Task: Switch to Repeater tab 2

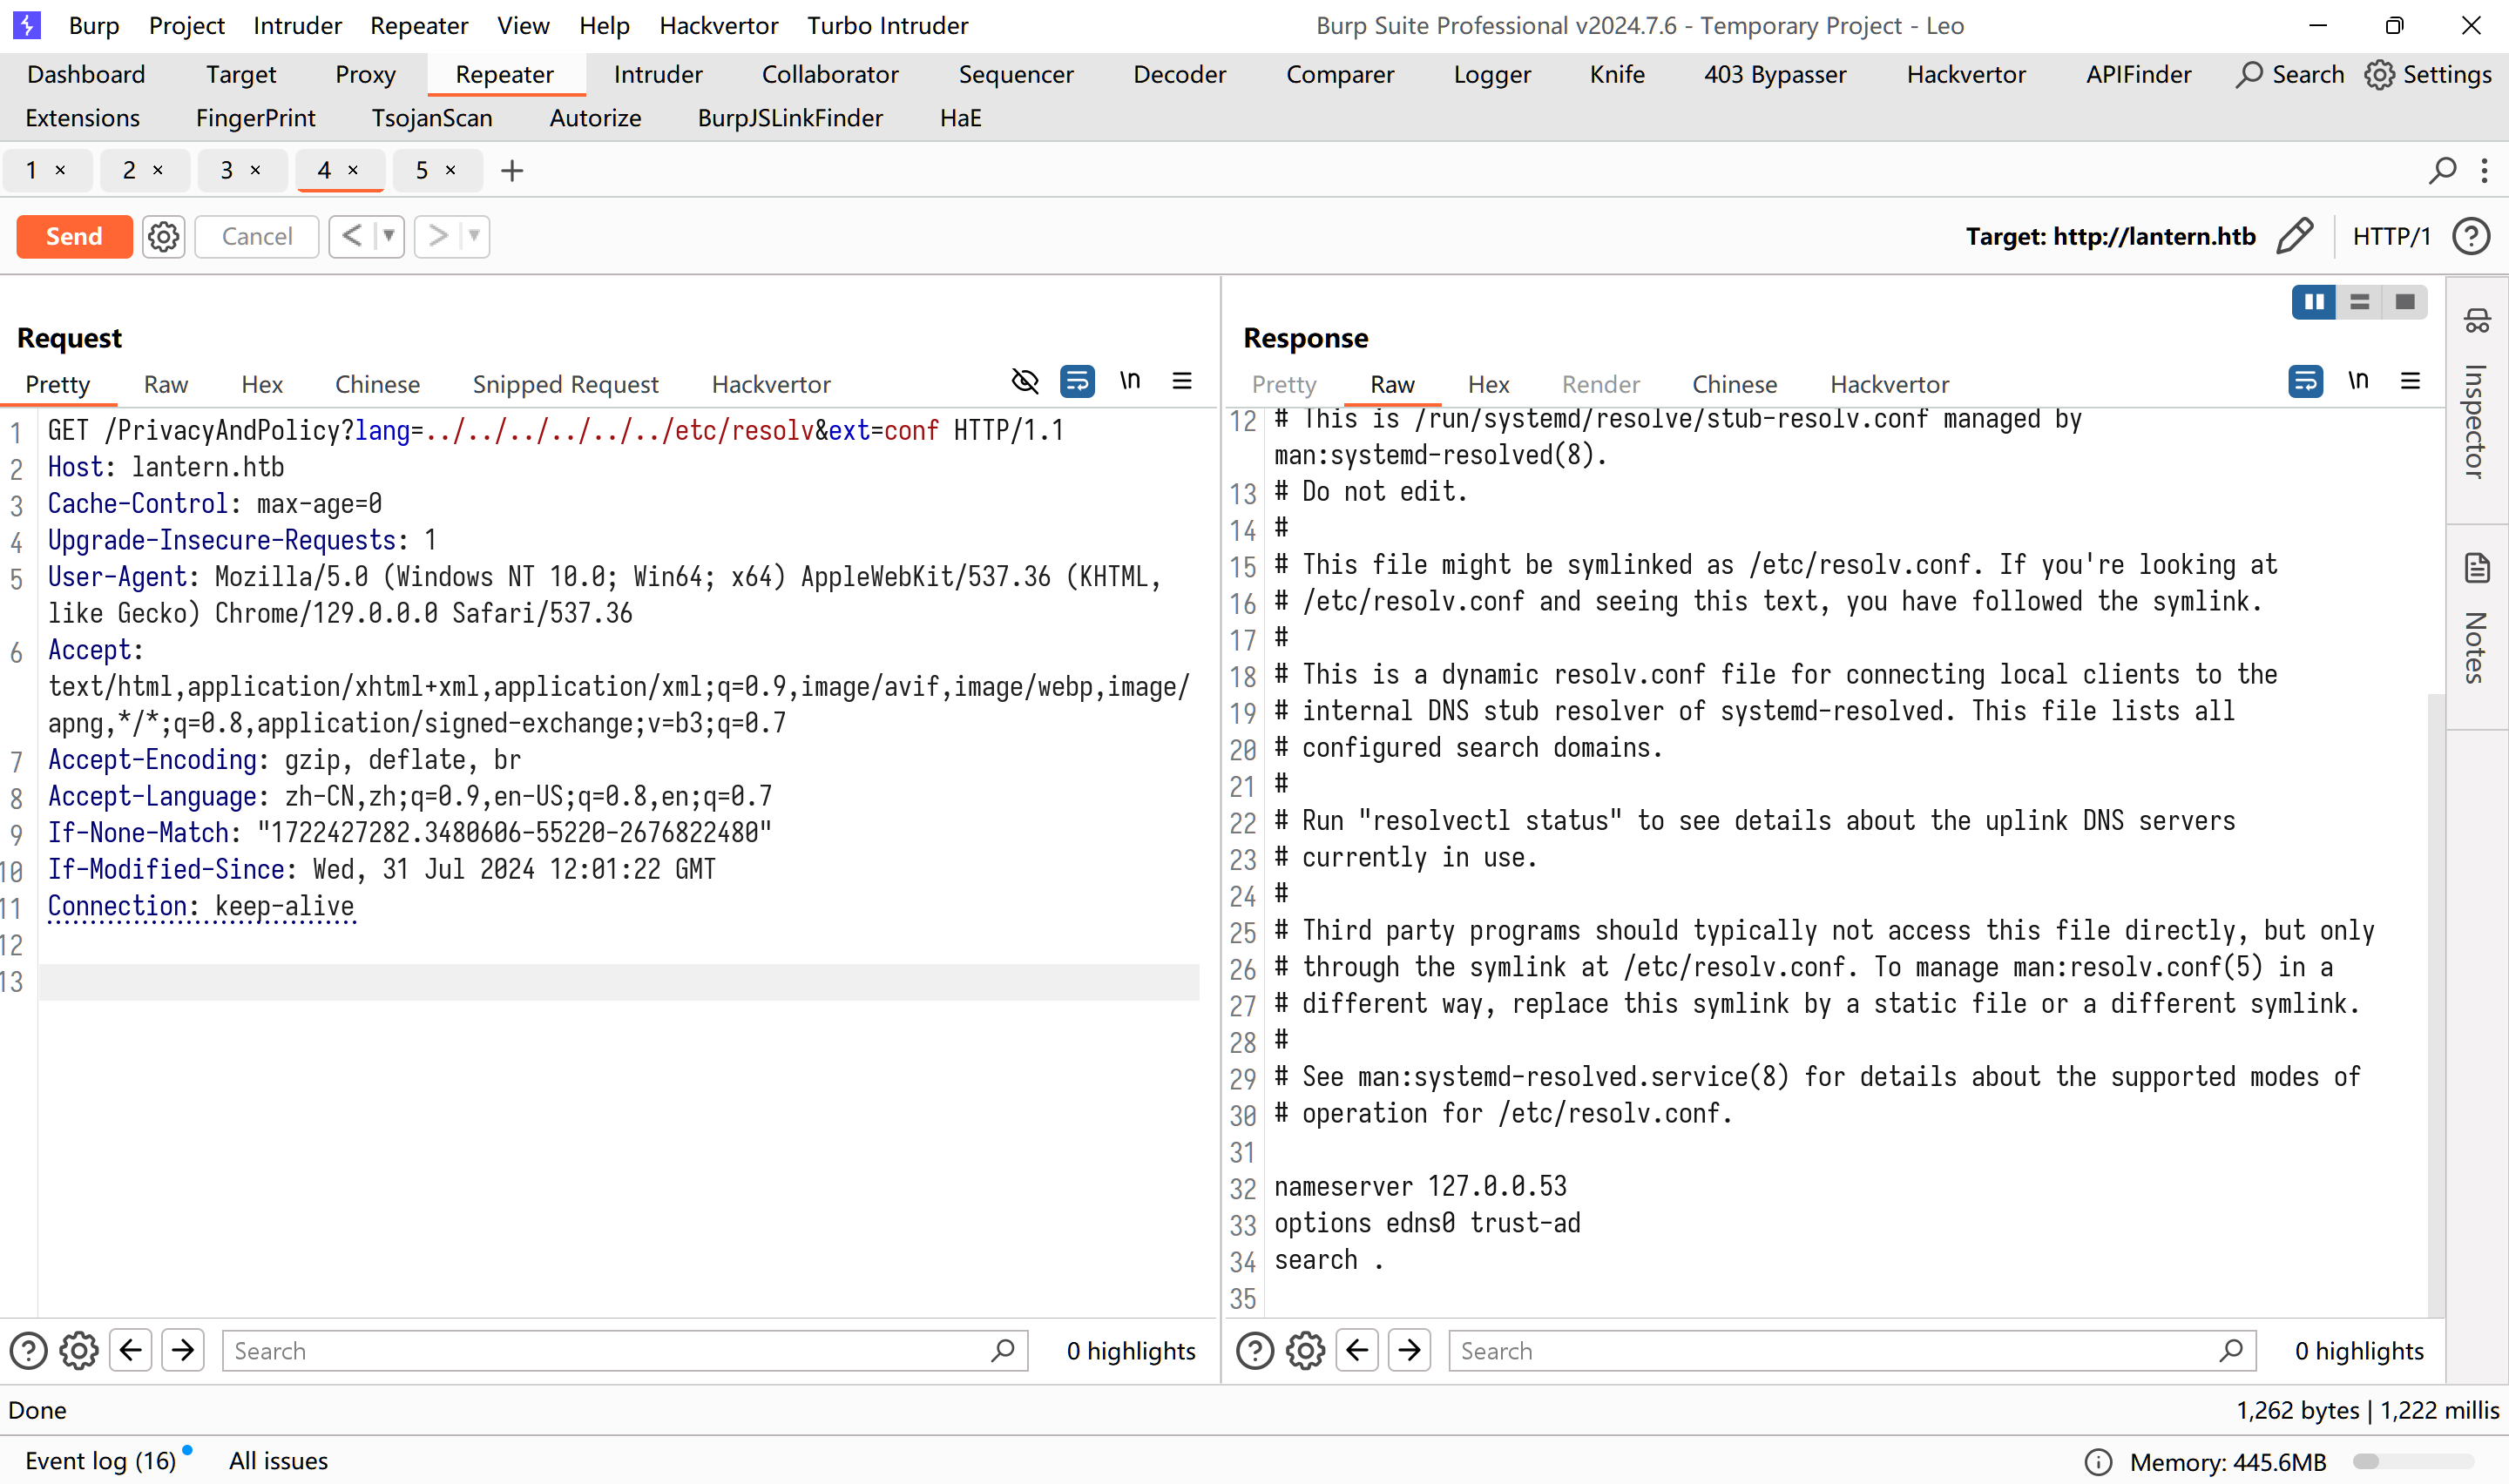Action: [129, 170]
